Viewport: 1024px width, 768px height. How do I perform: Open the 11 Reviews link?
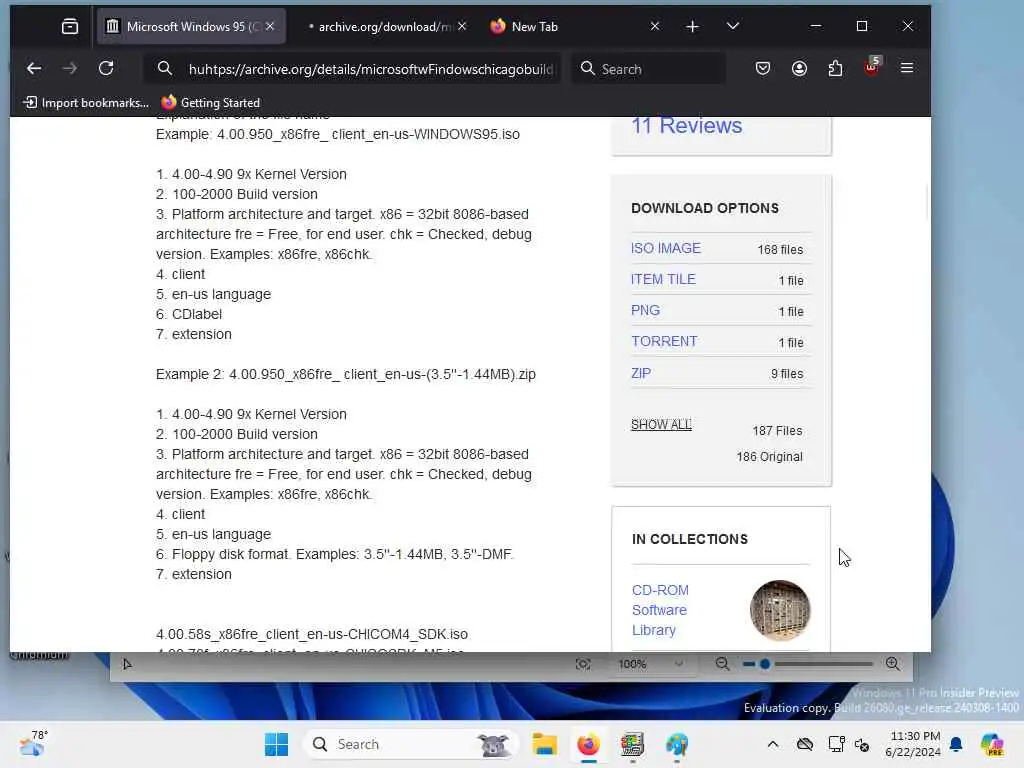686,125
